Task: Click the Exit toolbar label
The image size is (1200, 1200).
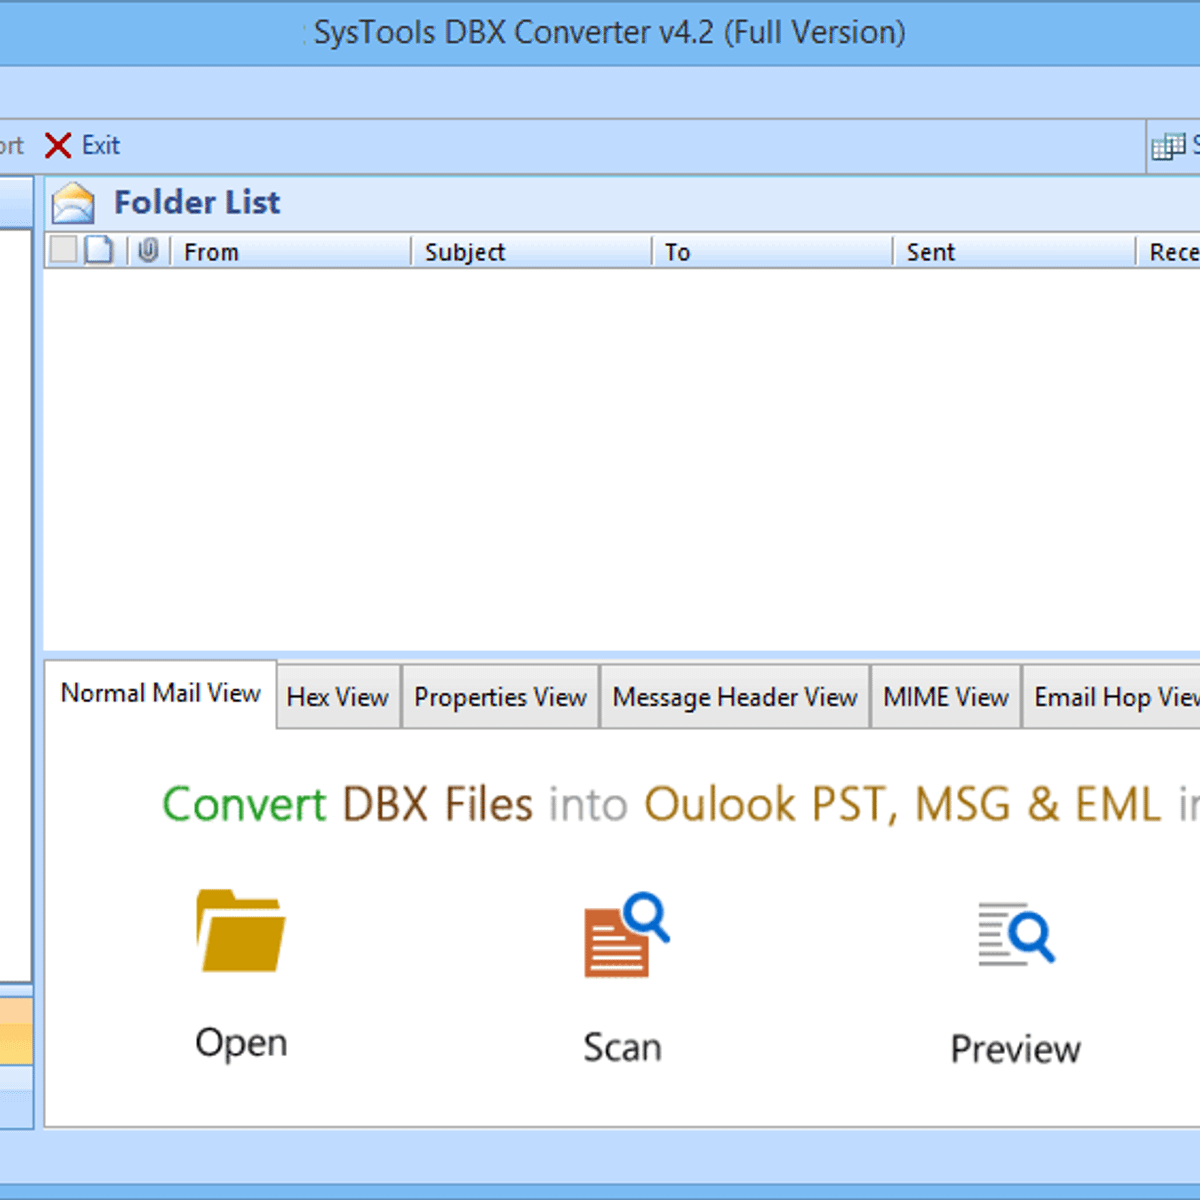Action: [101, 146]
